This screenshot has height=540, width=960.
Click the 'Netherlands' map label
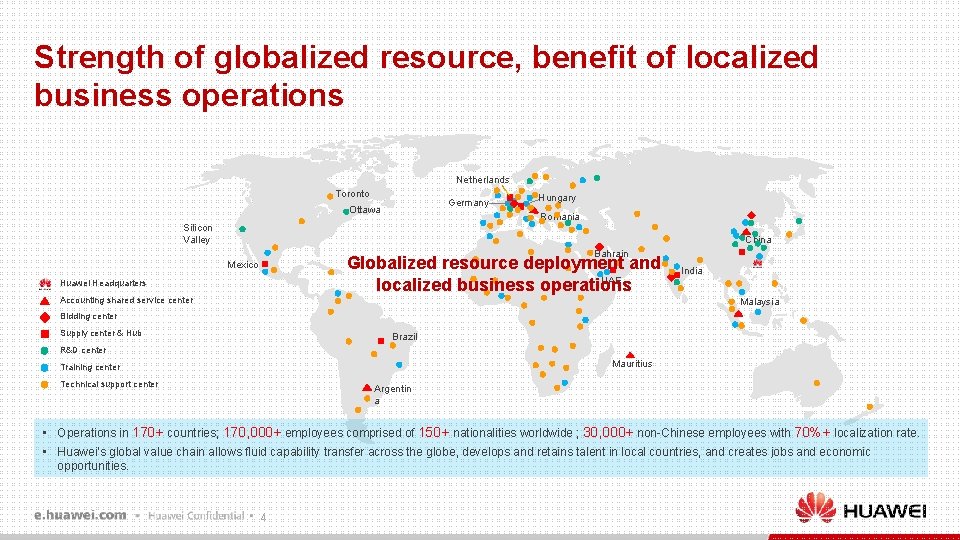click(x=482, y=179)
